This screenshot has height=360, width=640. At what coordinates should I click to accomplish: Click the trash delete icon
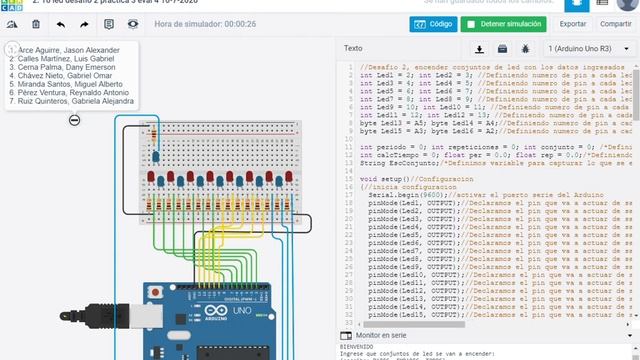36,24
